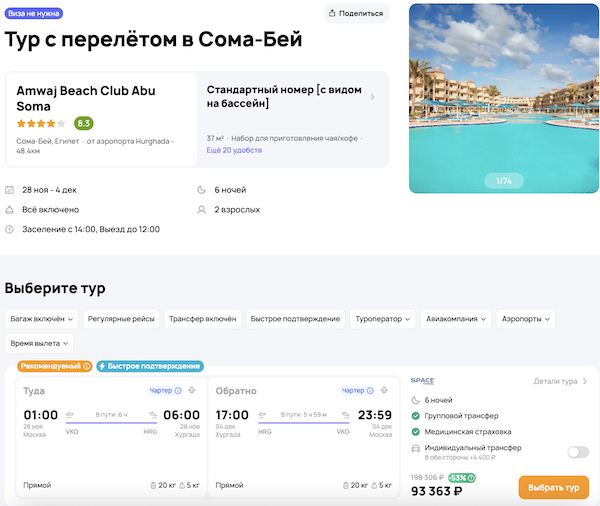The width and height of the screenshot is (600, 506).
Task: Open the Ещё 20 удобств link
Action: (233, 149)
